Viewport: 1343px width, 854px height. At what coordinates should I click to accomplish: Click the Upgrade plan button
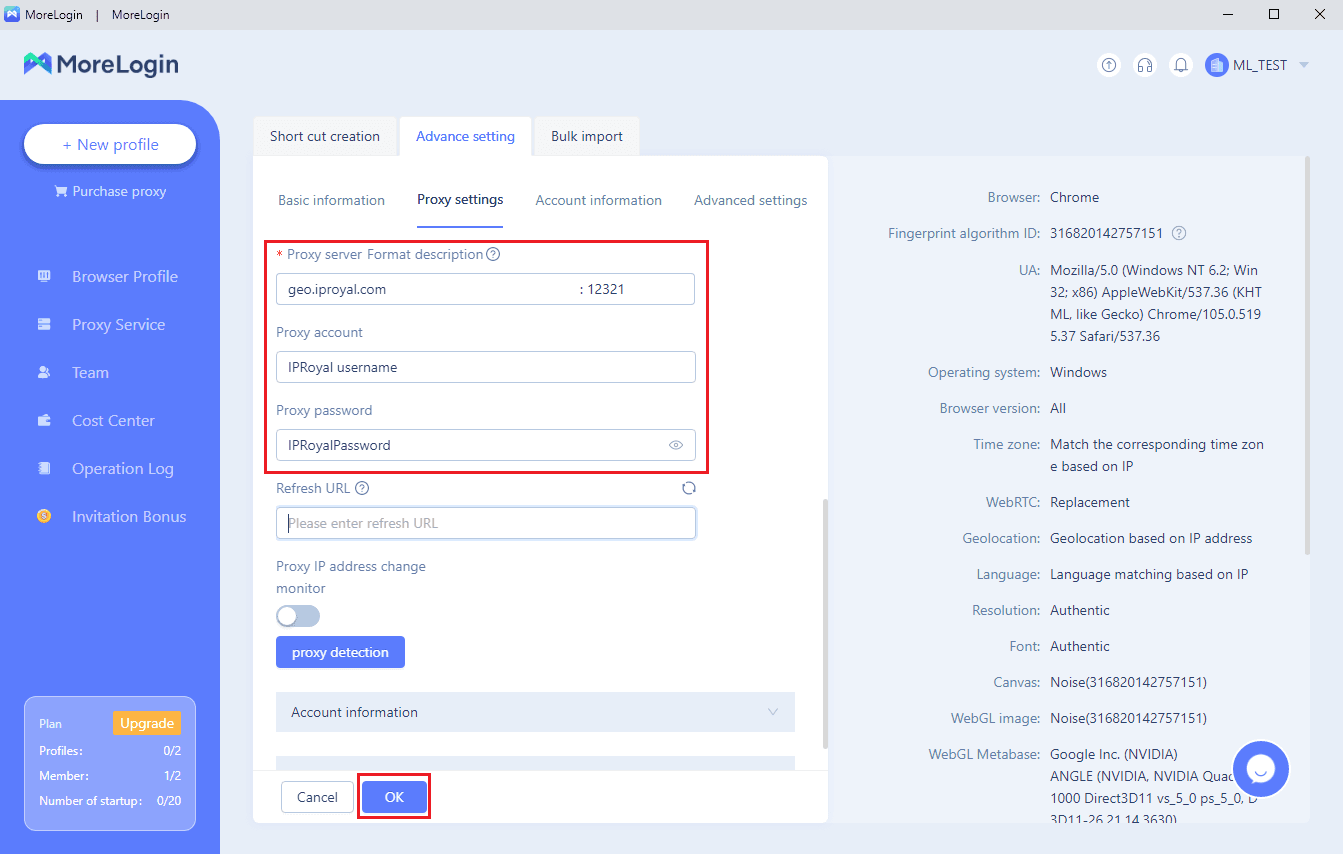coord(147,723)
